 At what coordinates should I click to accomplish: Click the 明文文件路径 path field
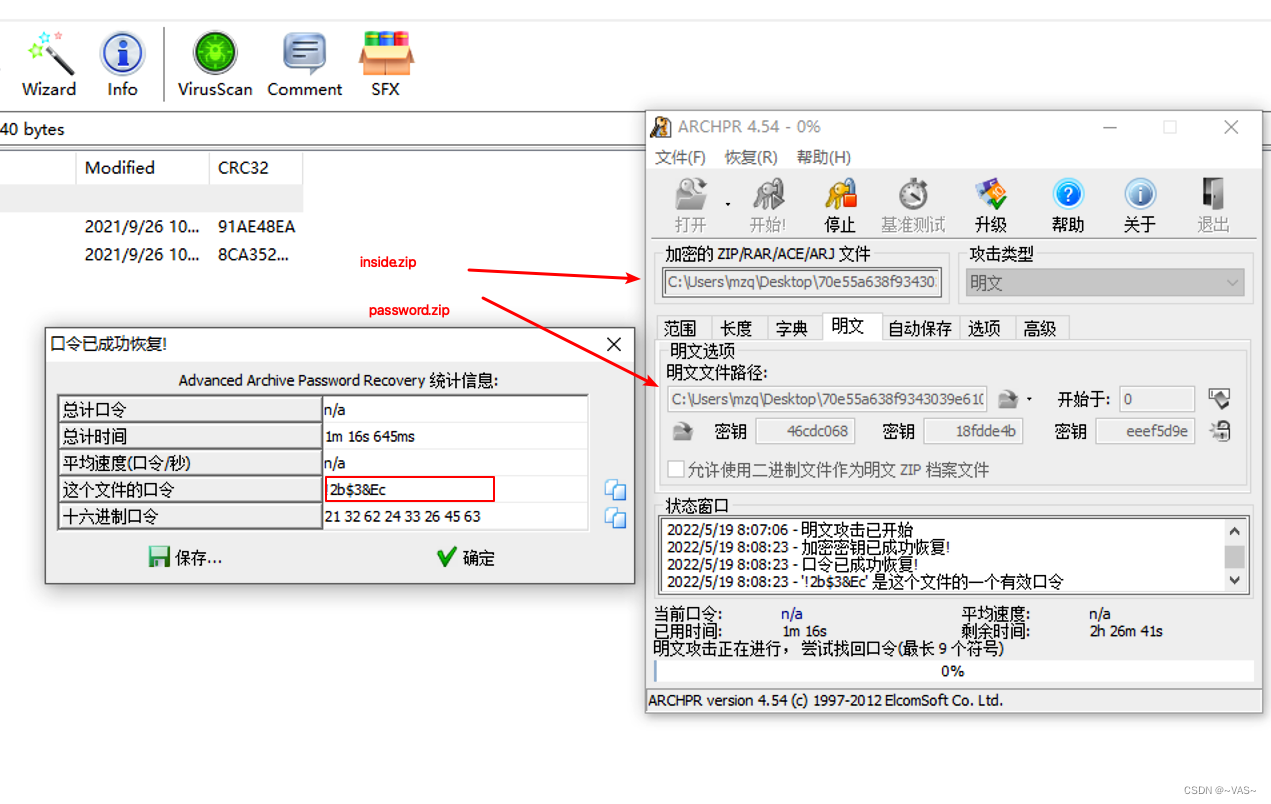(x=828, y=399)
